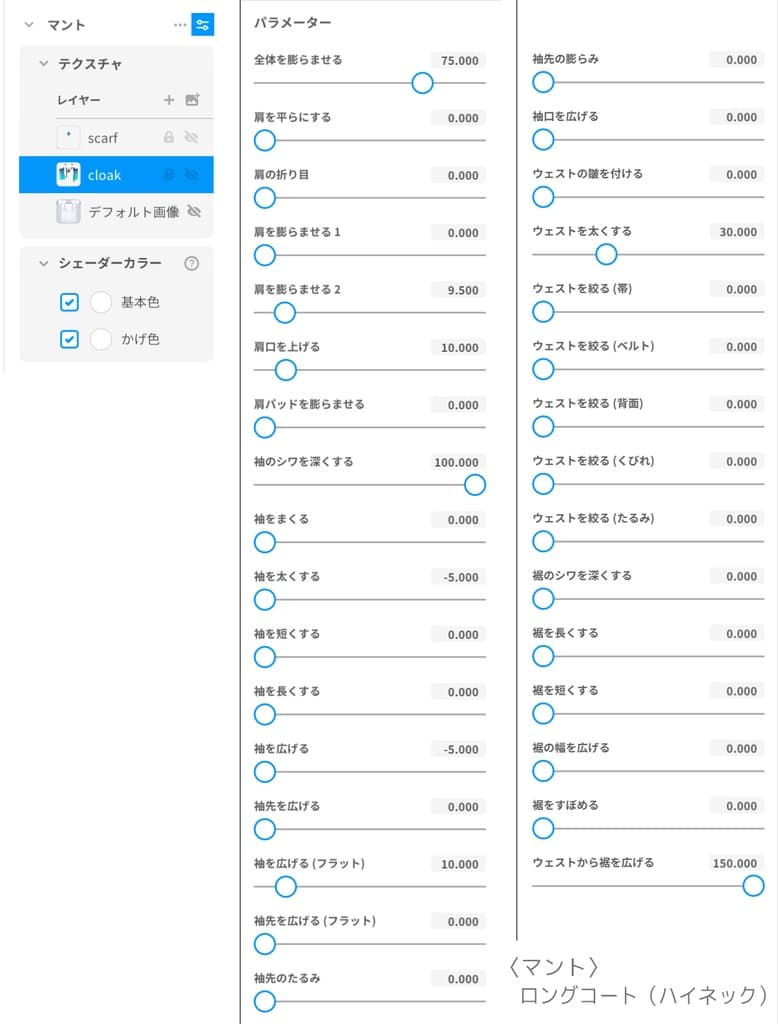778x1024 pixels.
Task: Click the レイヤー label
Action: pyautogui.click(x=78, y=100)
